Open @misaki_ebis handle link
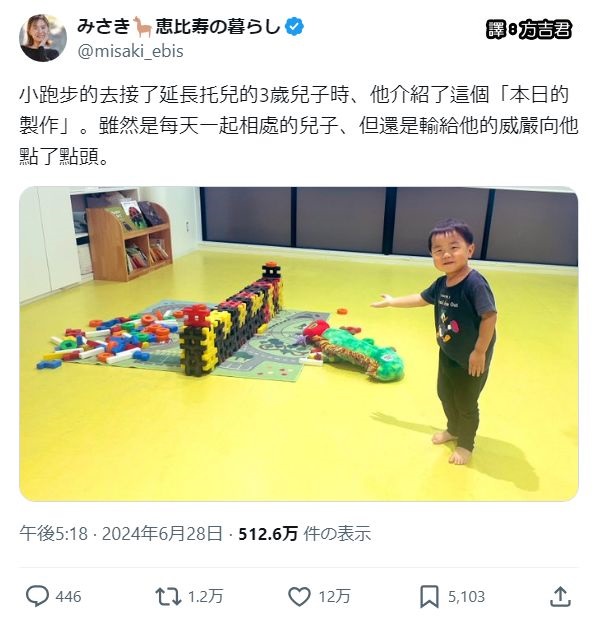This screenshot has height=625, width=598. pyautogui.click(x=130, y=51)
